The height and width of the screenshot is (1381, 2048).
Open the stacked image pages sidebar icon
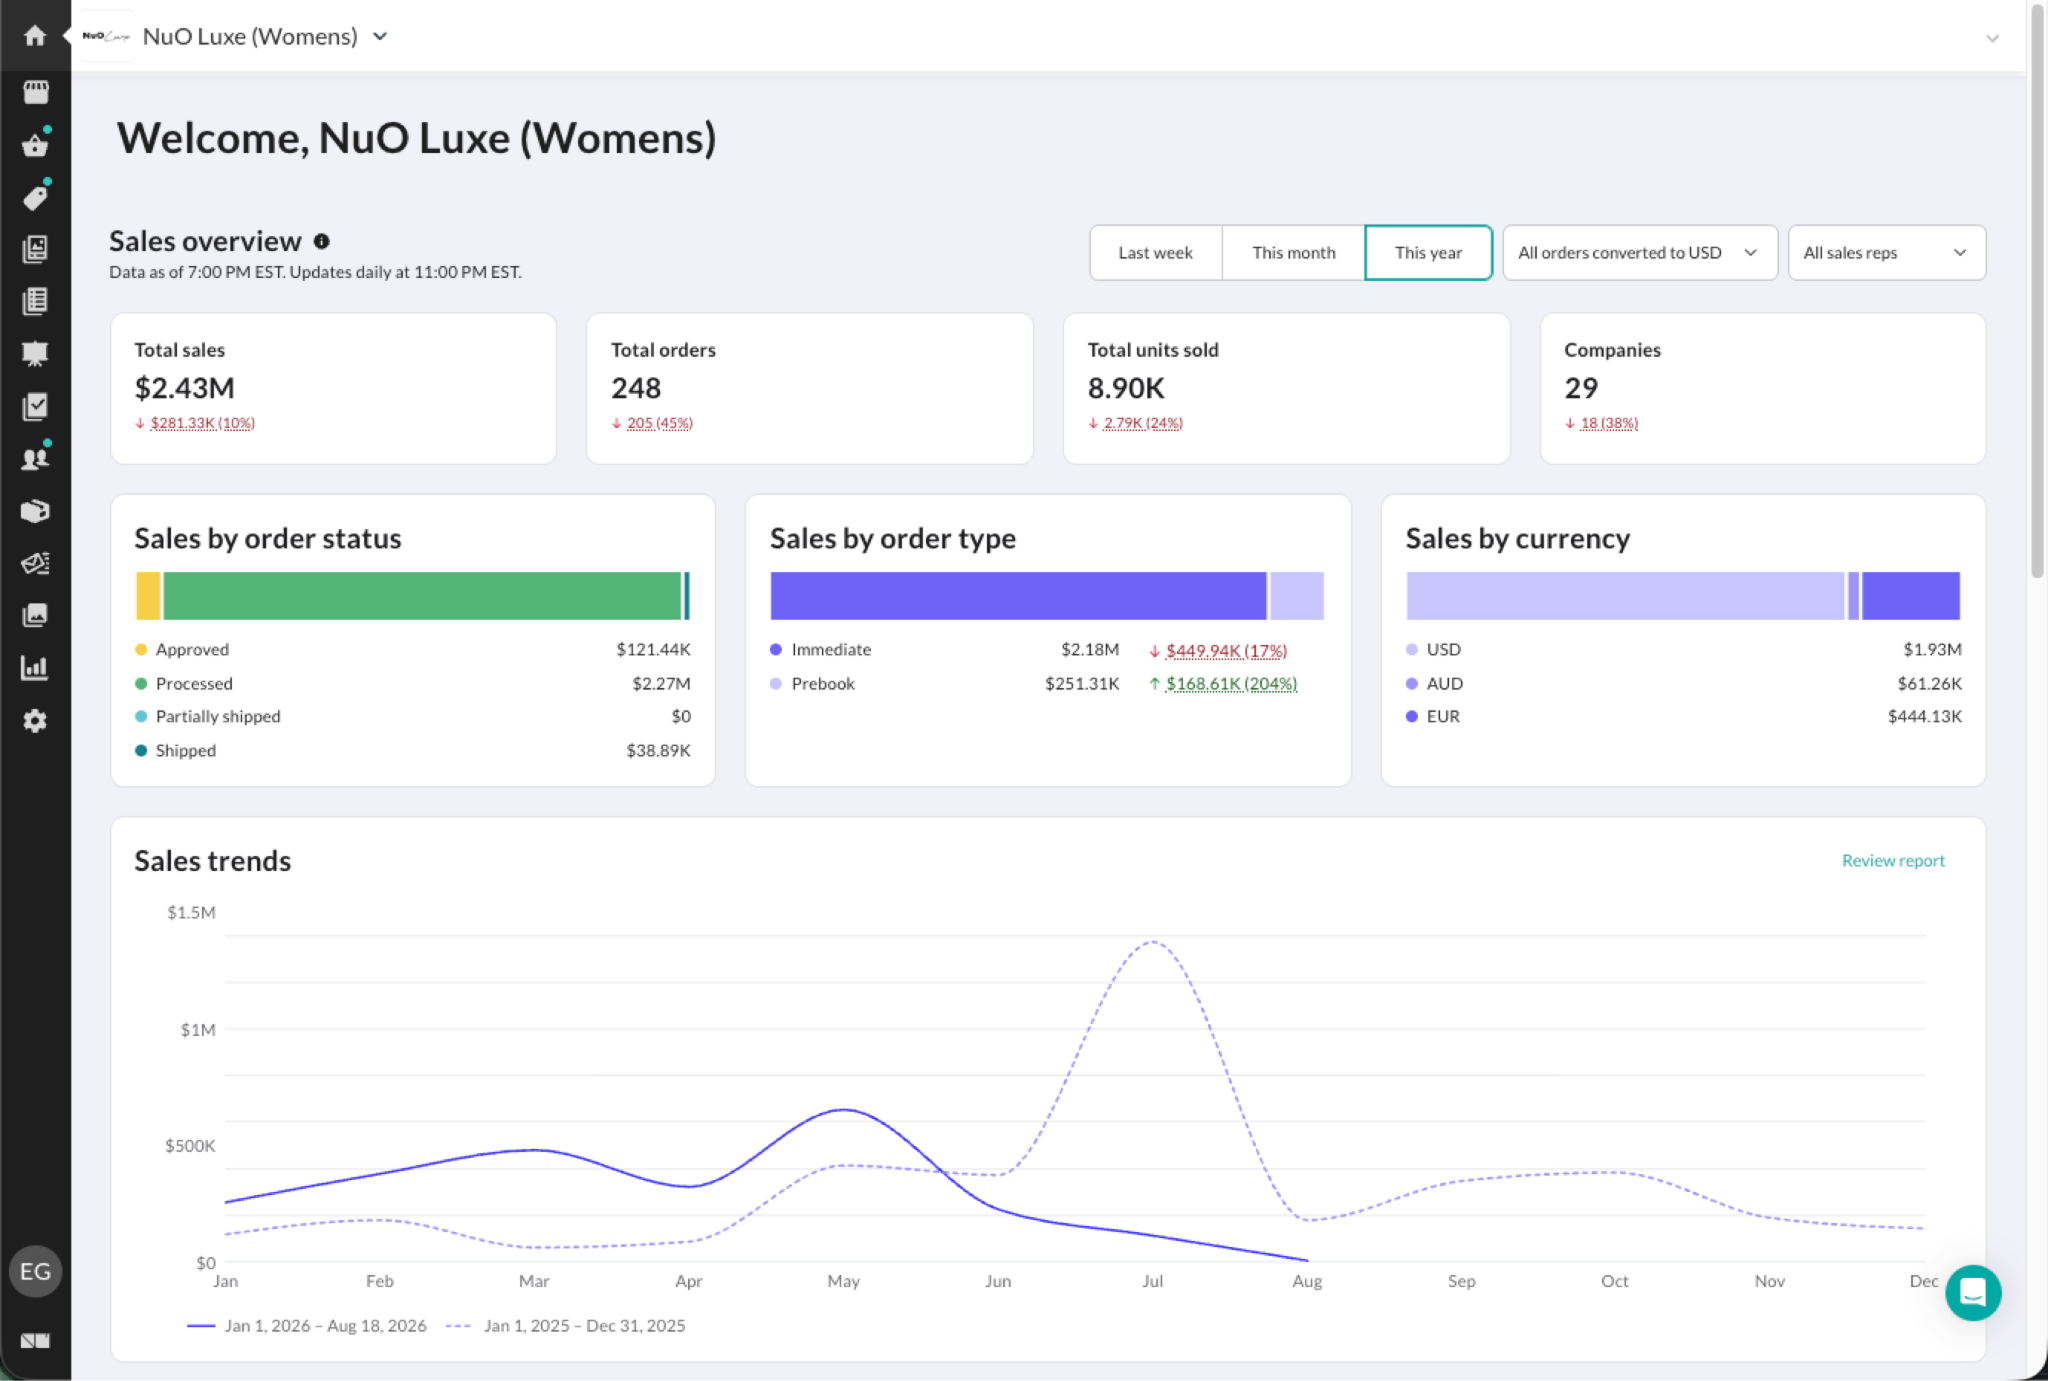click(35, 249)
